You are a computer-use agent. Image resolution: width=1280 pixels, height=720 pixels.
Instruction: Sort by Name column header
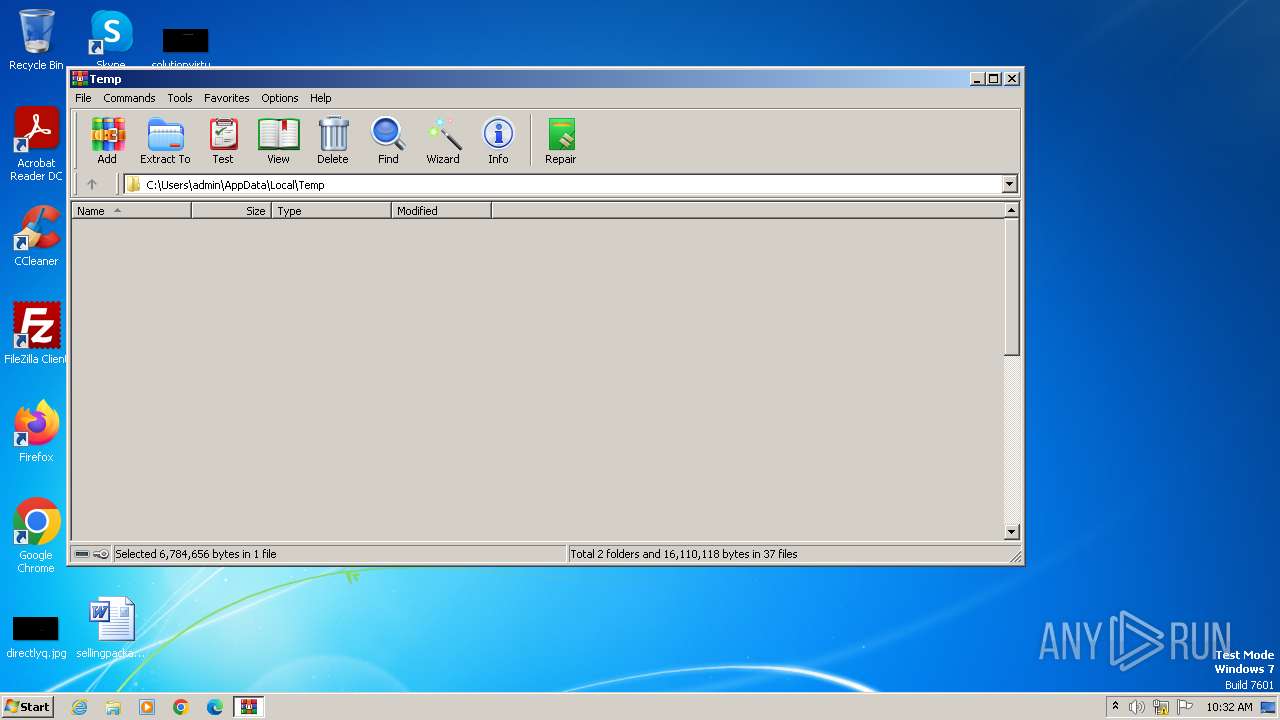pyautogui.click(x=131, y=211)
